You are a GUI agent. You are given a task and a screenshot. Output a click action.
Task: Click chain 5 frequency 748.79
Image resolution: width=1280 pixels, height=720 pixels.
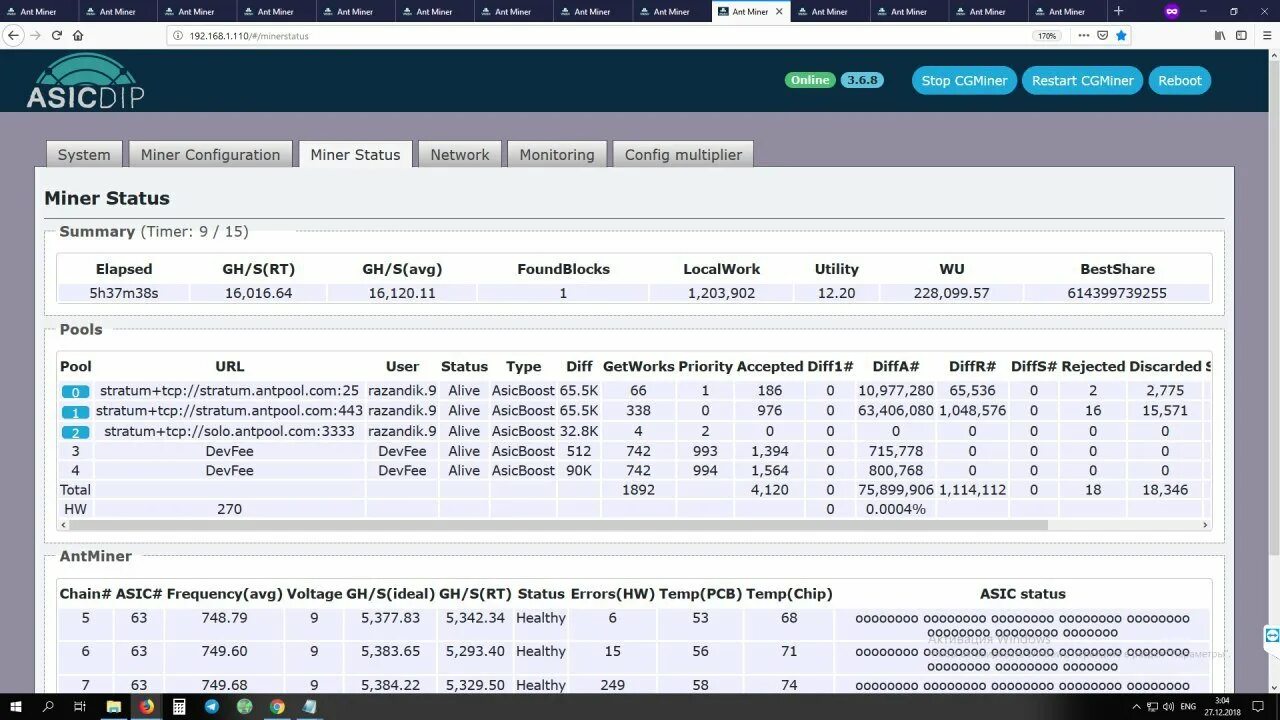tap(224, 618)
